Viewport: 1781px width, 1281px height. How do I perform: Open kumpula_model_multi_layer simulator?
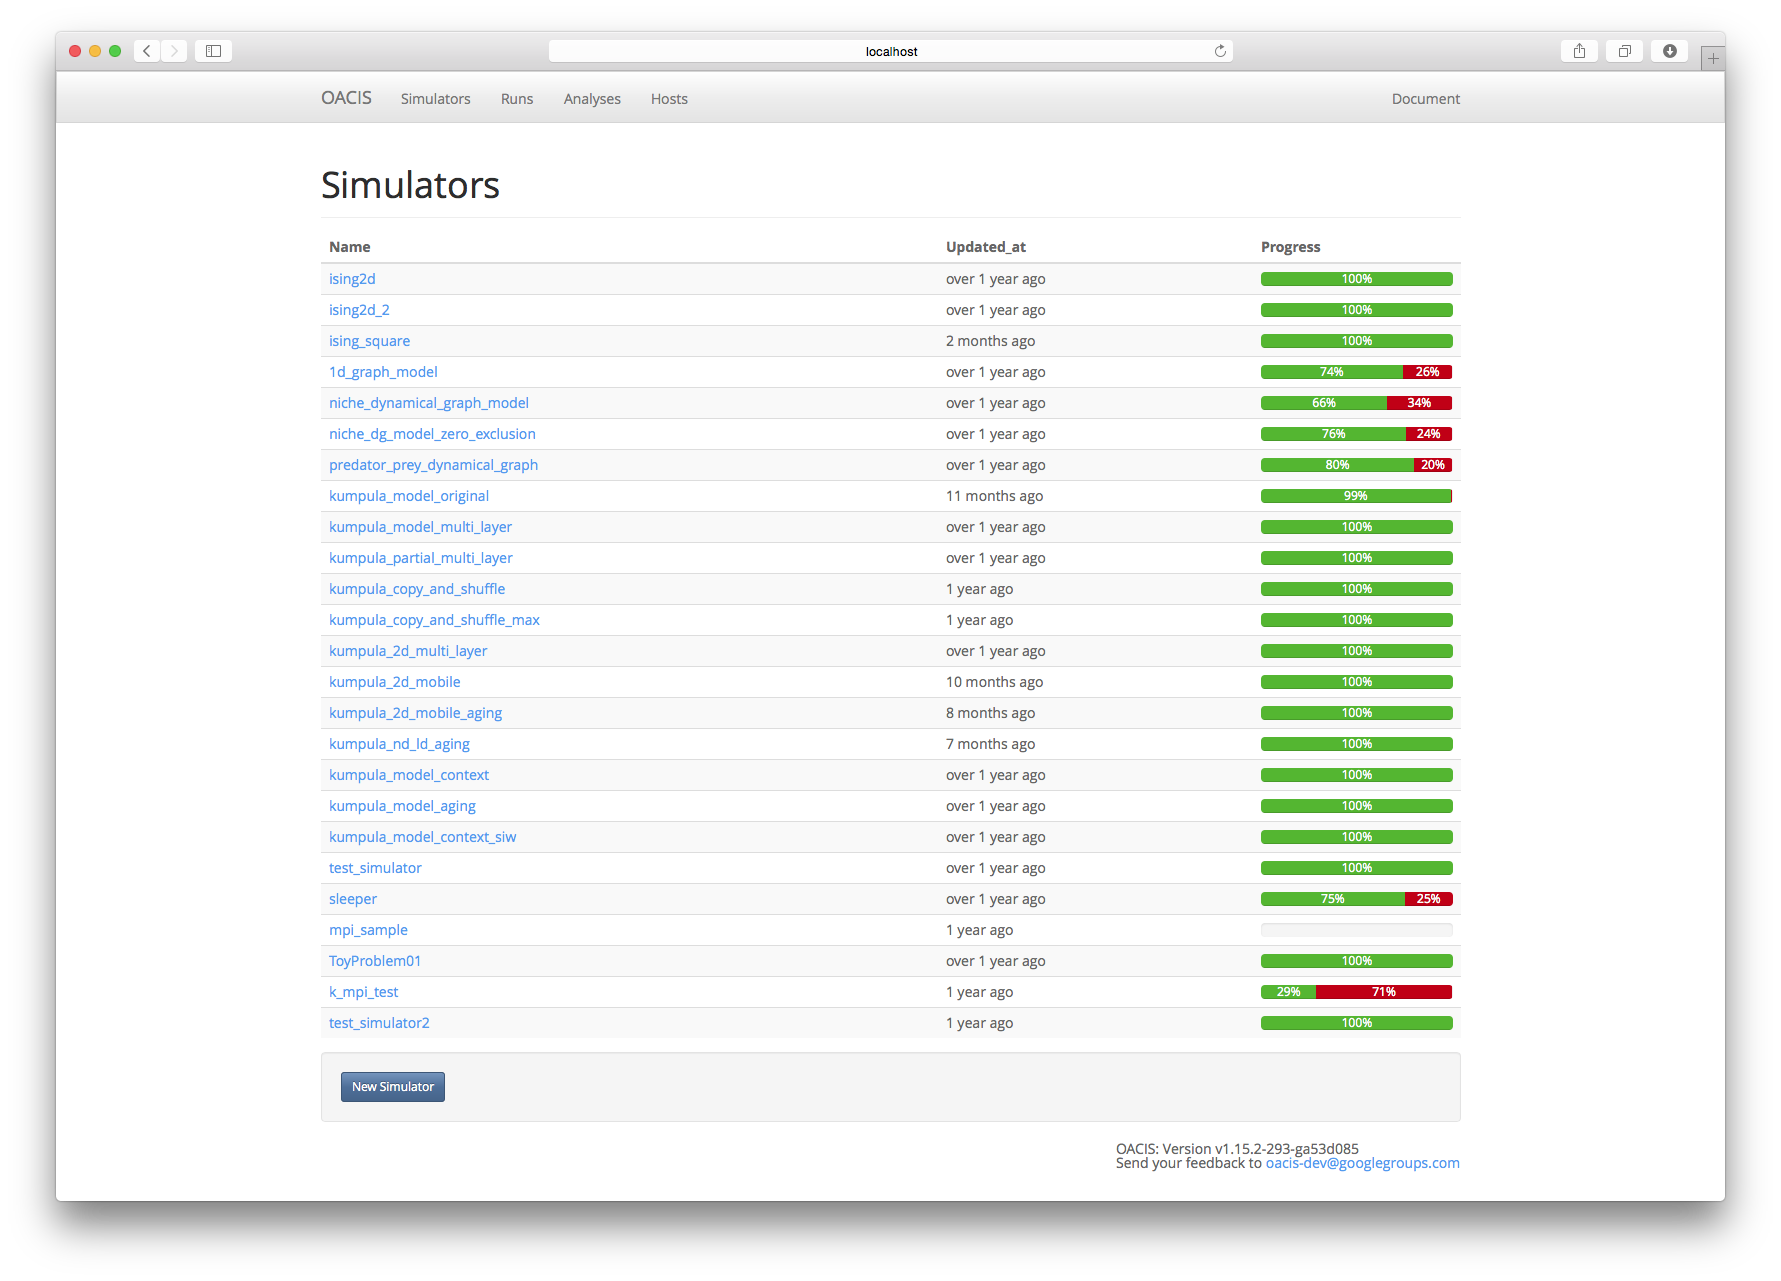click(x=420, y=527)
